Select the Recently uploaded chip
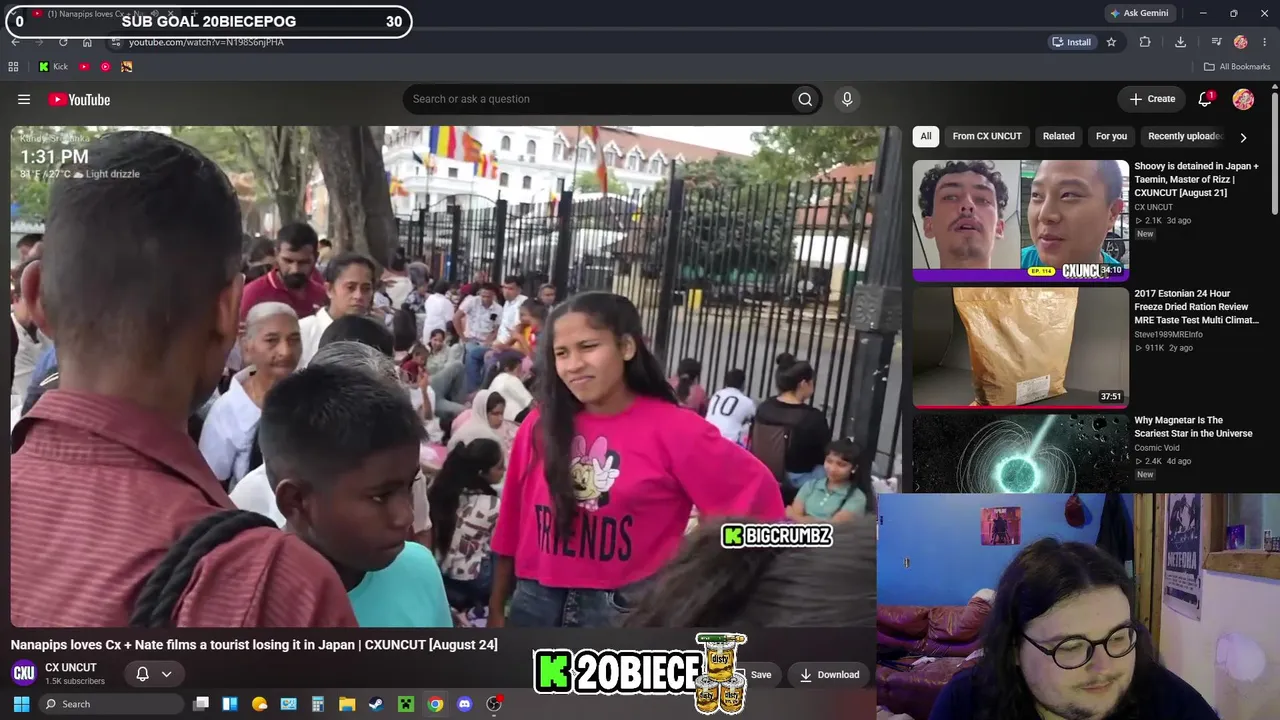 click(1185, 136)
